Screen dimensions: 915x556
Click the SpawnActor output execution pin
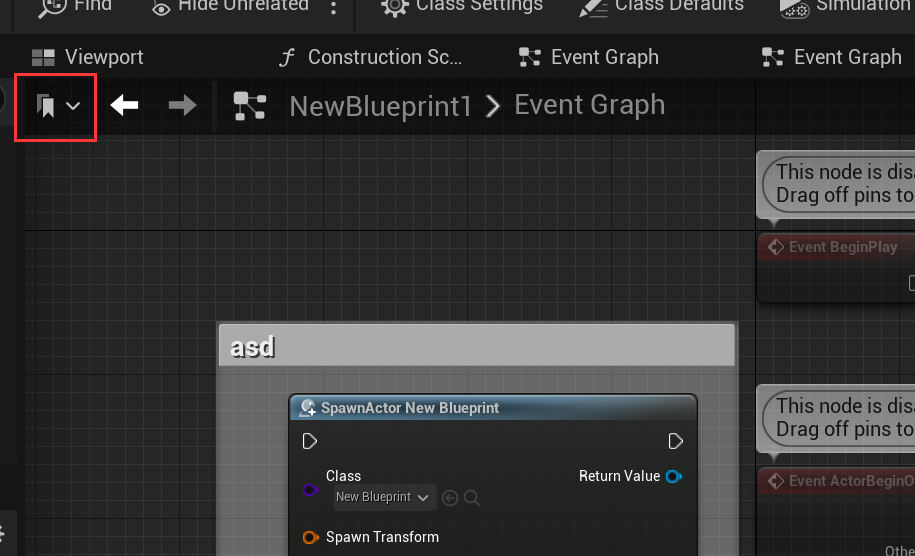pos(675,441)
